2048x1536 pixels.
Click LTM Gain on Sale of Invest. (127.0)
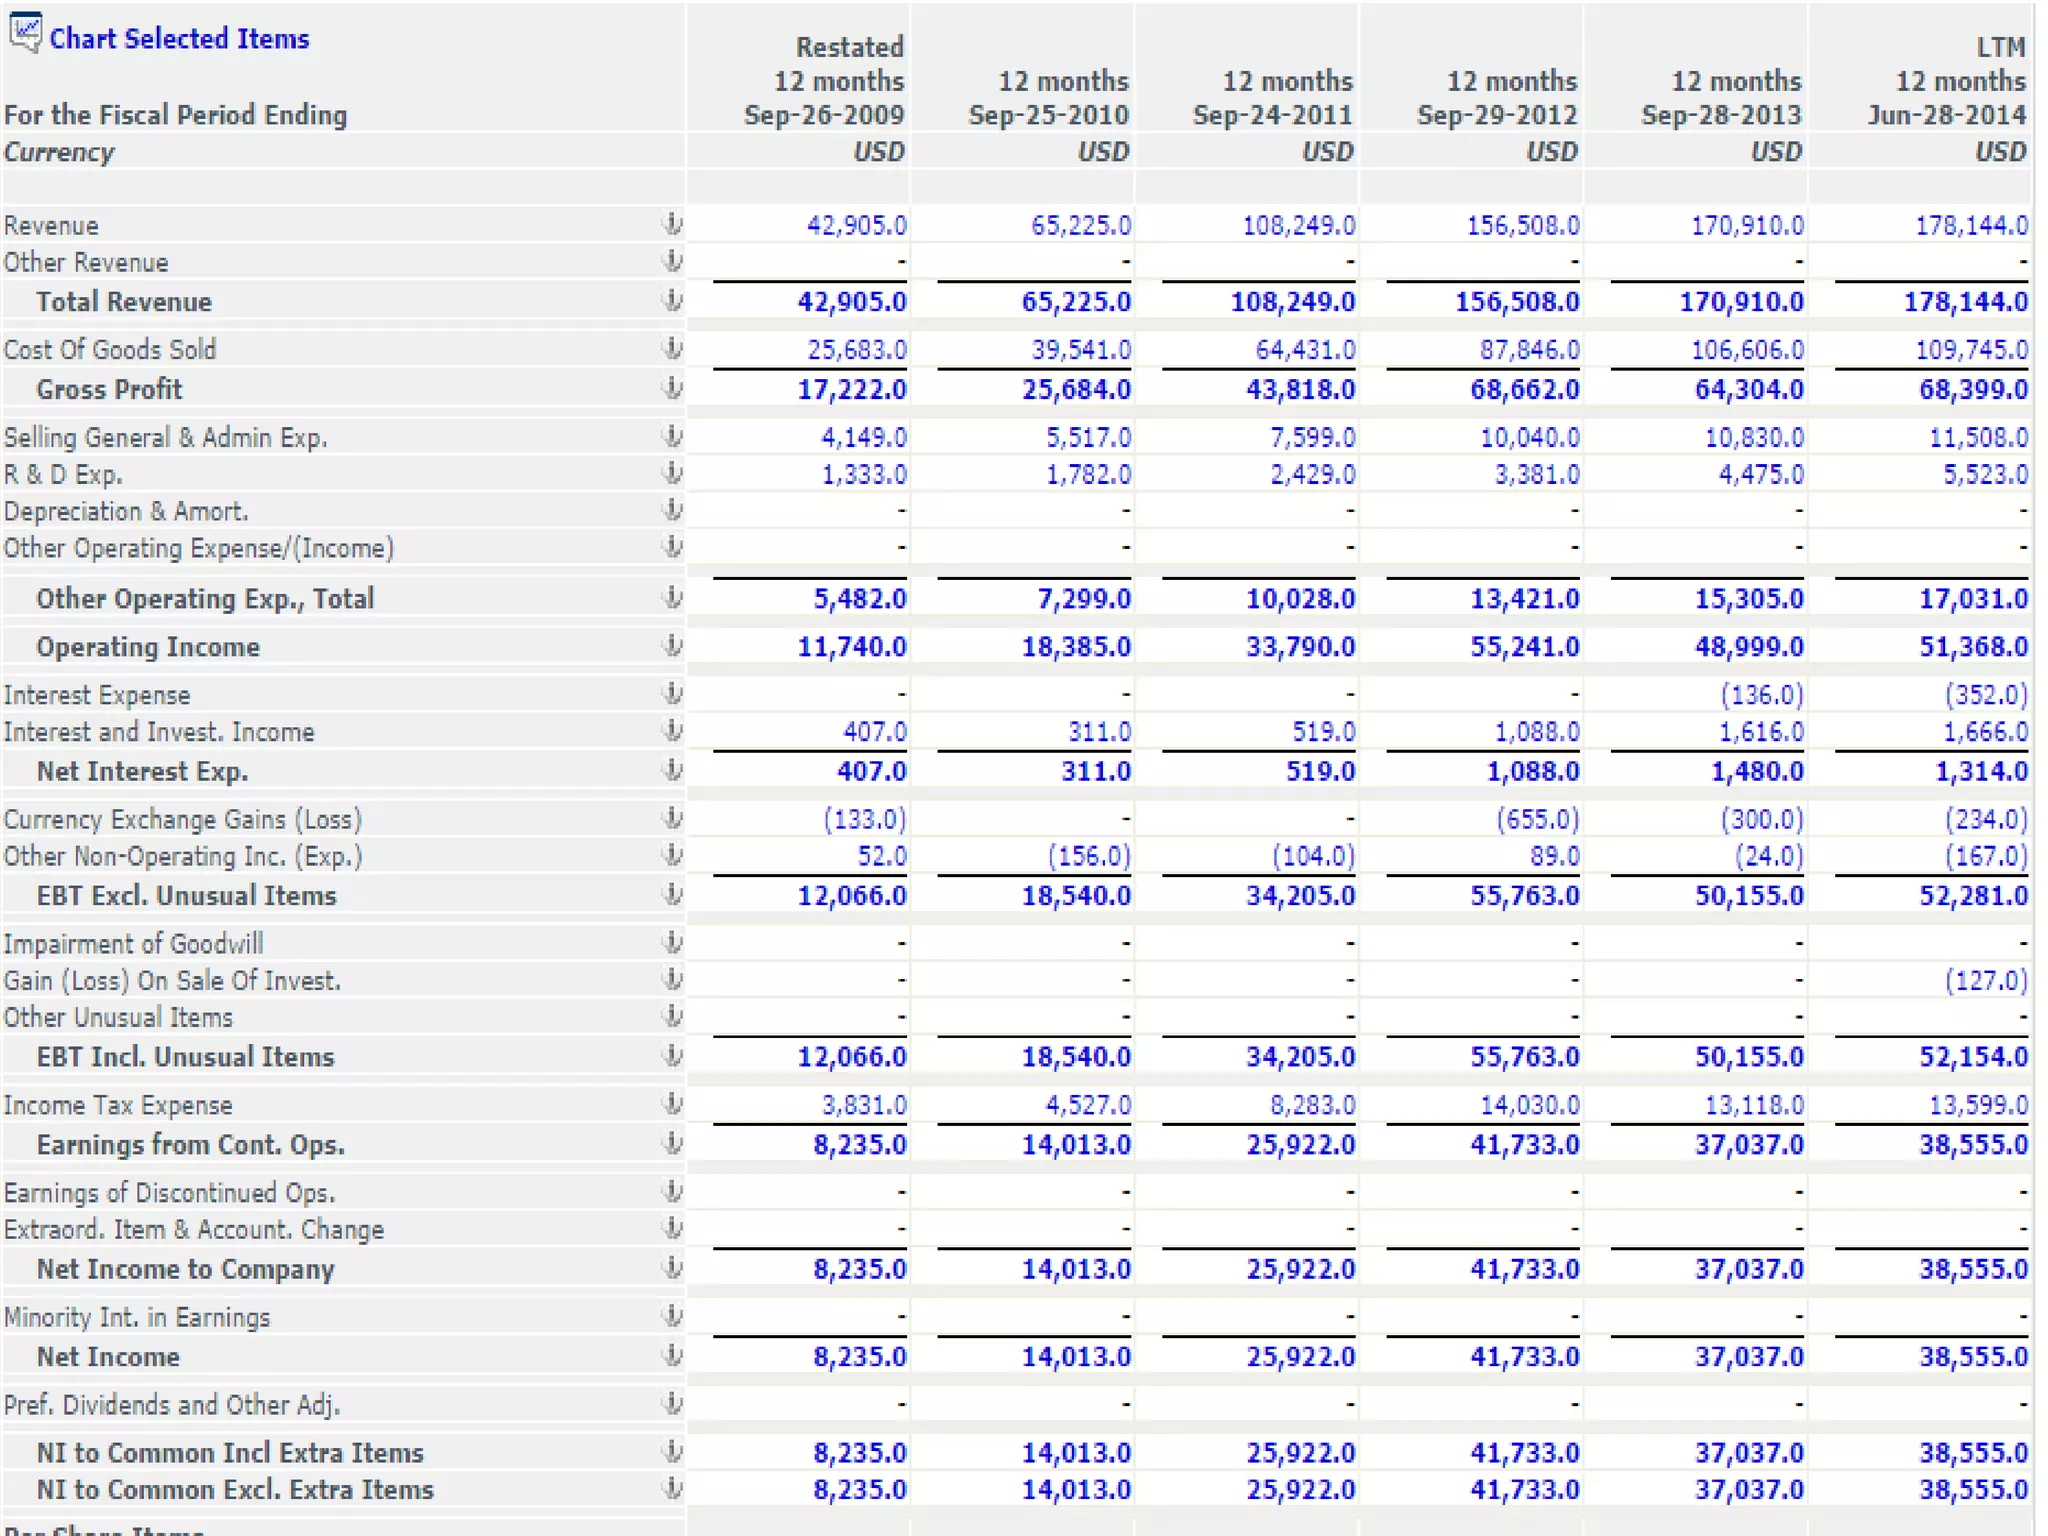1985,980
